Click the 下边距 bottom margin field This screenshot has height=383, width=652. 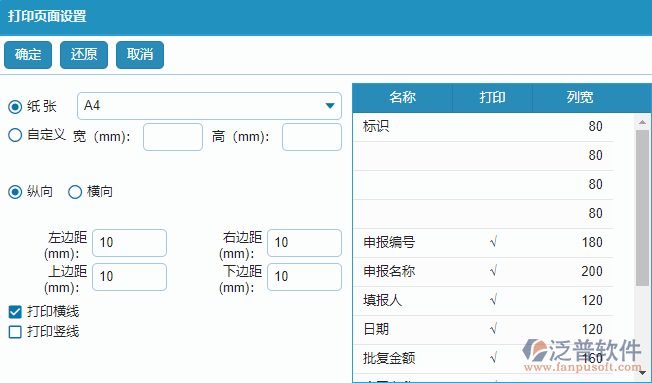point(304,277)
